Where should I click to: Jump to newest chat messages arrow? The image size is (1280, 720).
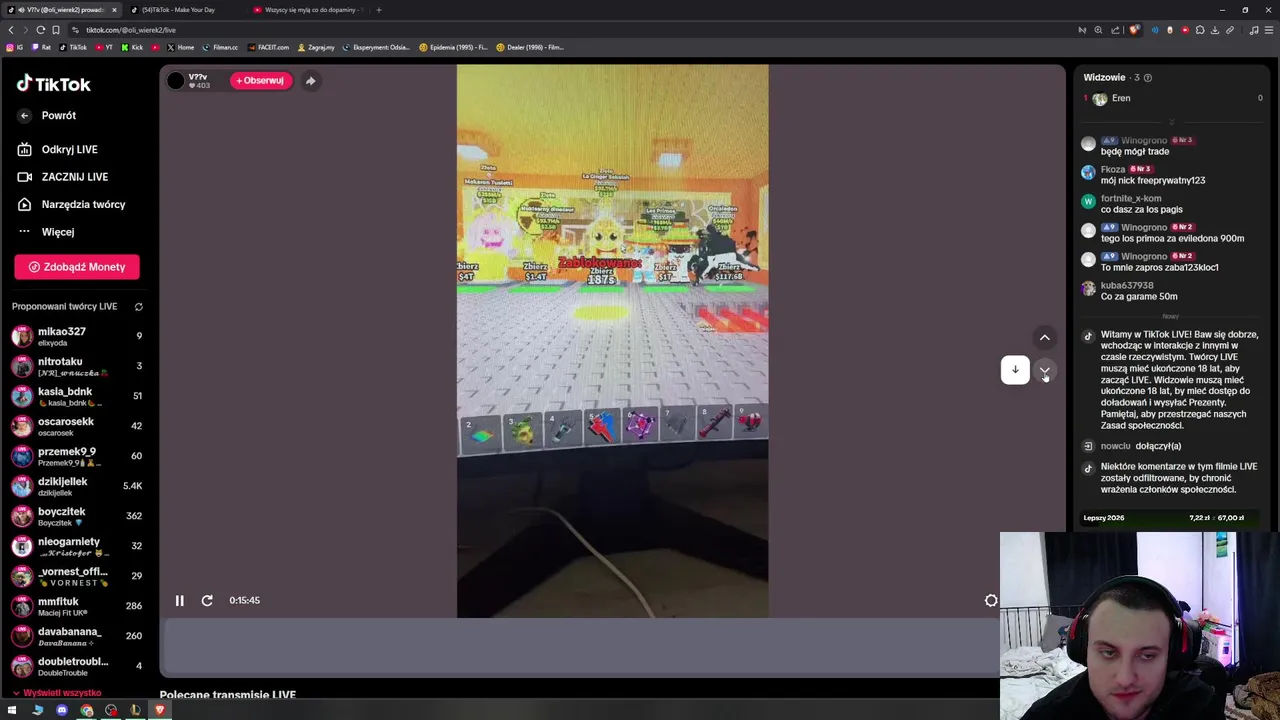[1015, 370]
